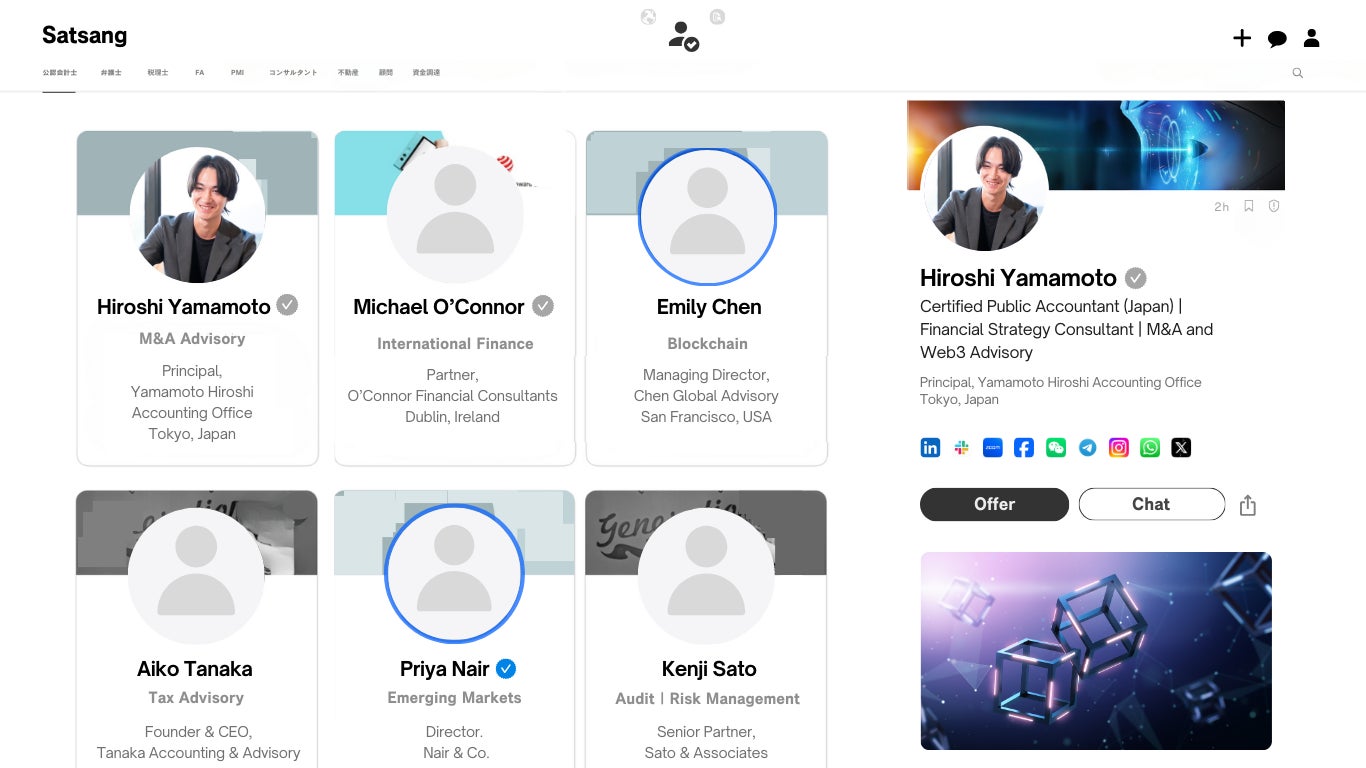The image size is (1366, 768).
Task: Click "O'Connor Financial Consultants" text
Action: coord(452,396)
